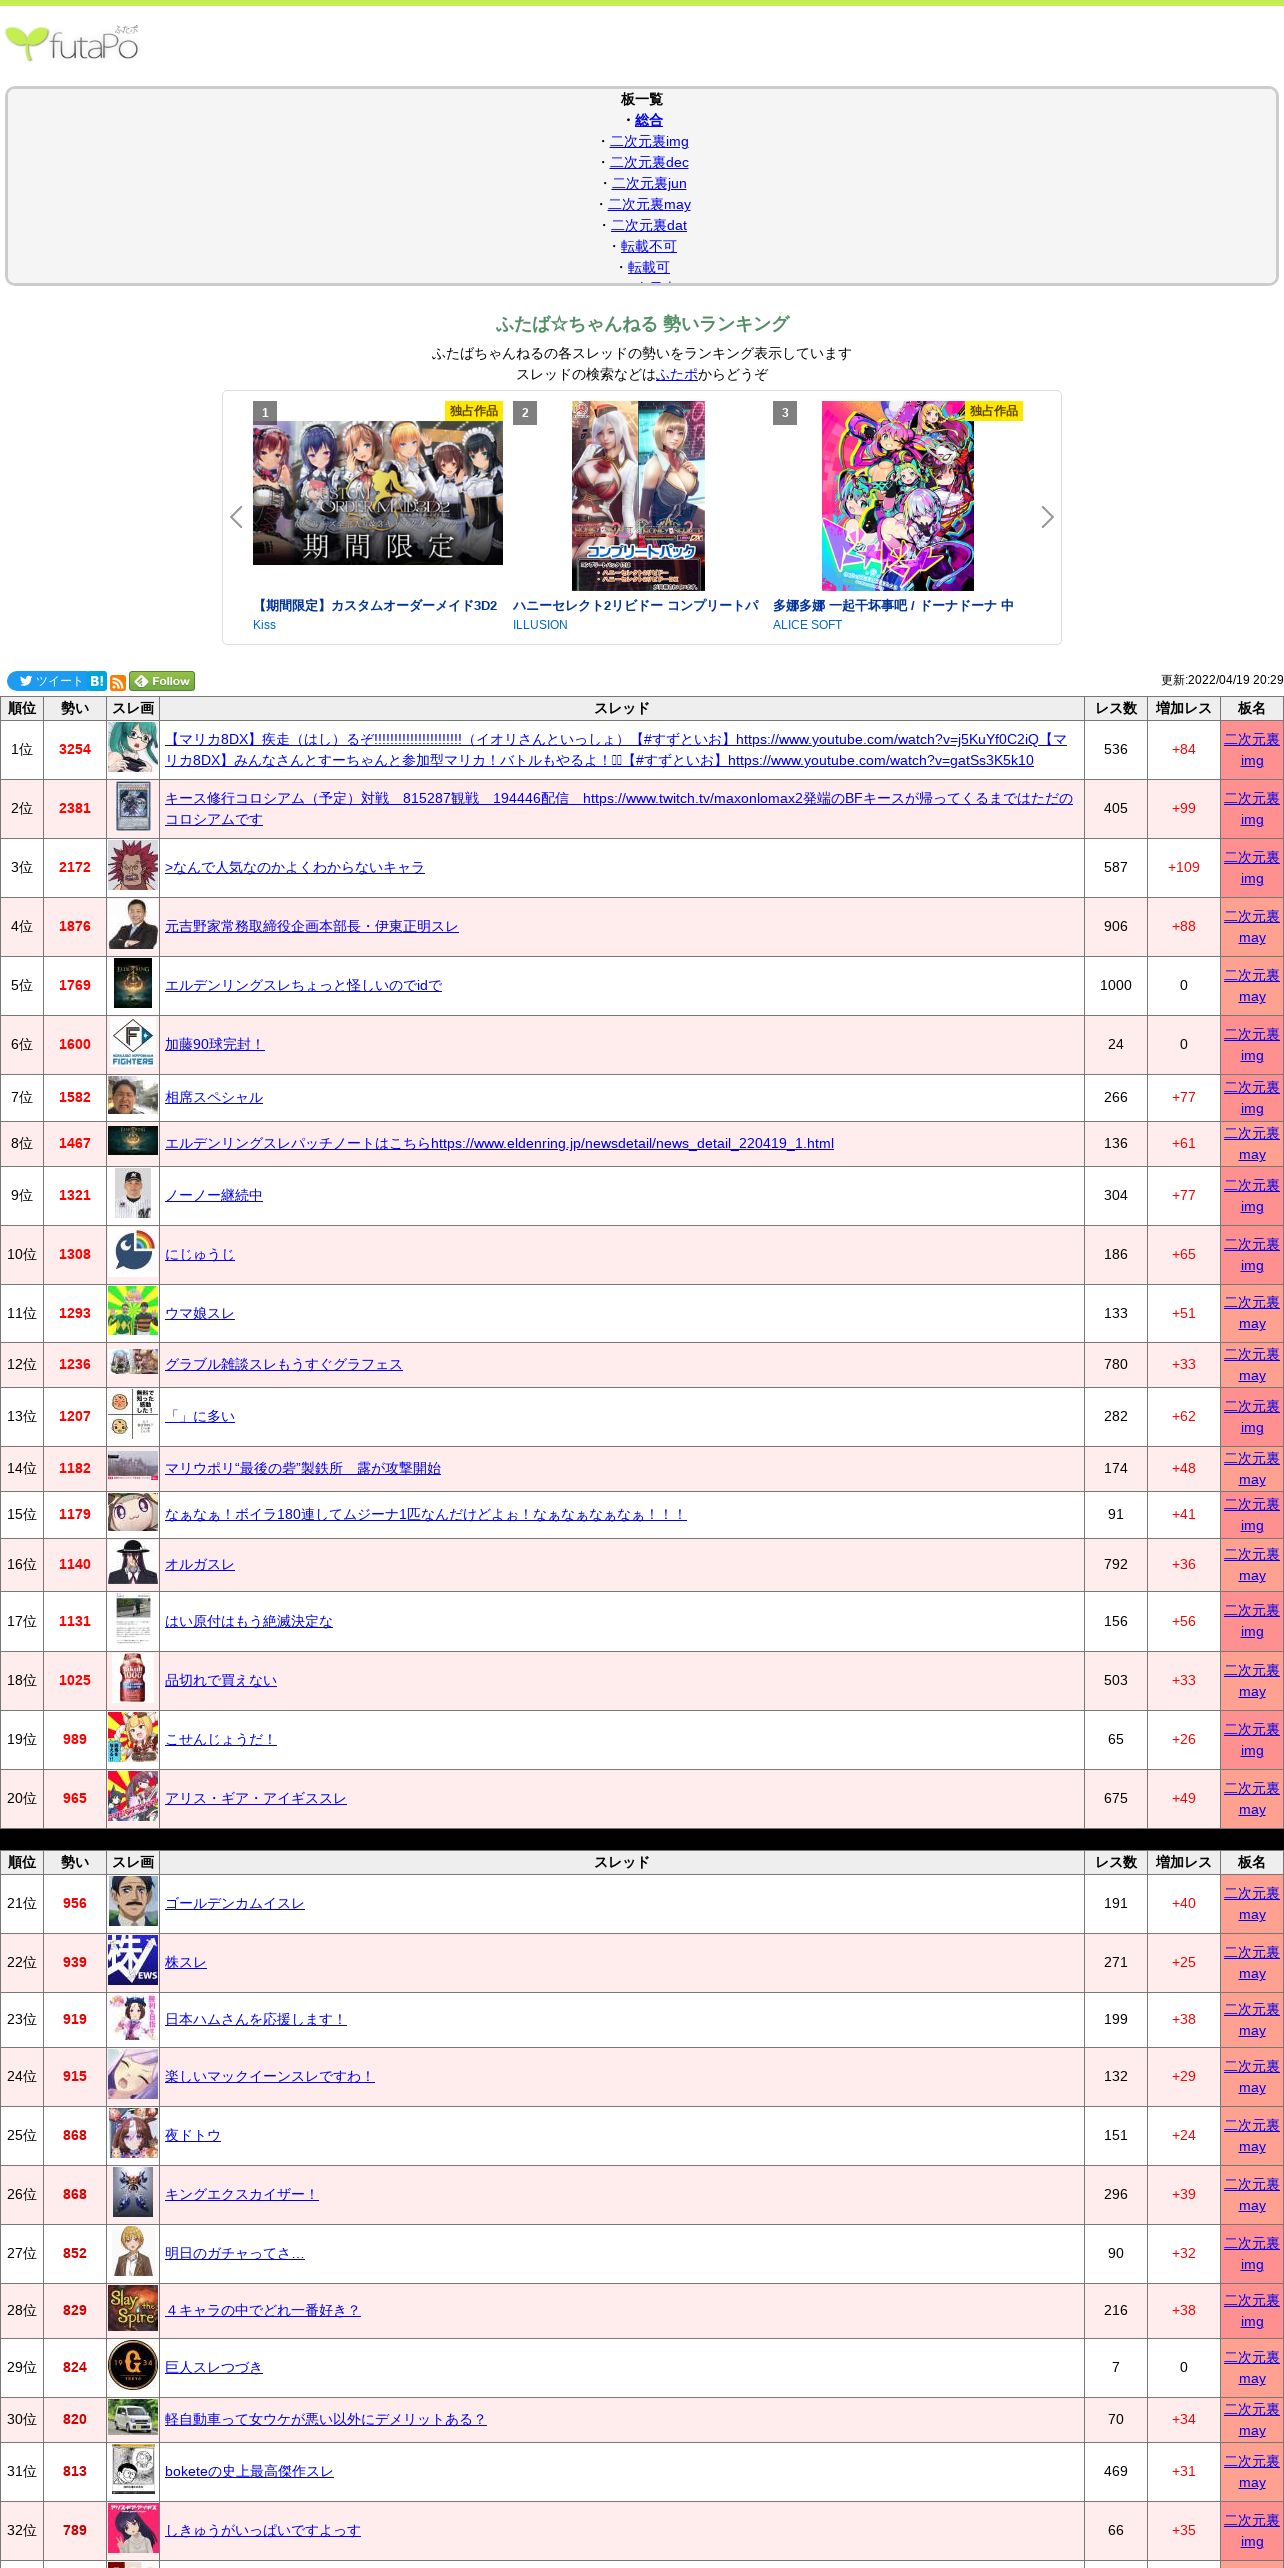Open thread 株スレ

tap(186, 1962)
